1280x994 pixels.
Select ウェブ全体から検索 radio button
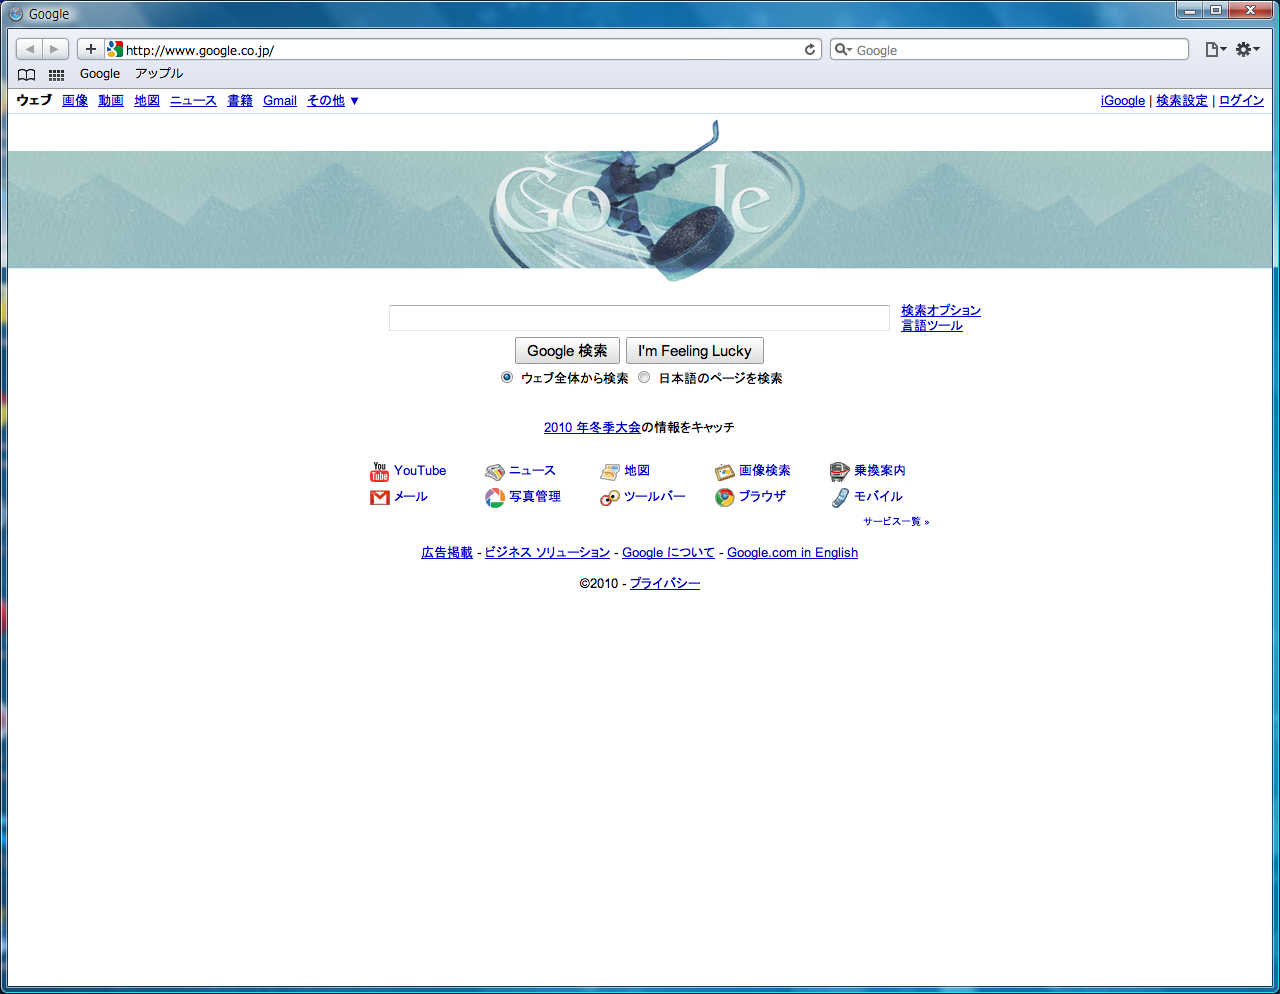[x=507, y=377]
